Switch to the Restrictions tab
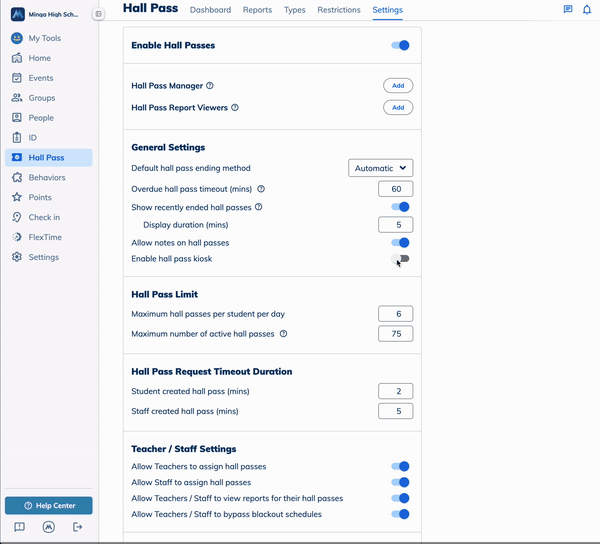This screenshot has width=600, height=544. pyautogui.click(x=338, y=10)
